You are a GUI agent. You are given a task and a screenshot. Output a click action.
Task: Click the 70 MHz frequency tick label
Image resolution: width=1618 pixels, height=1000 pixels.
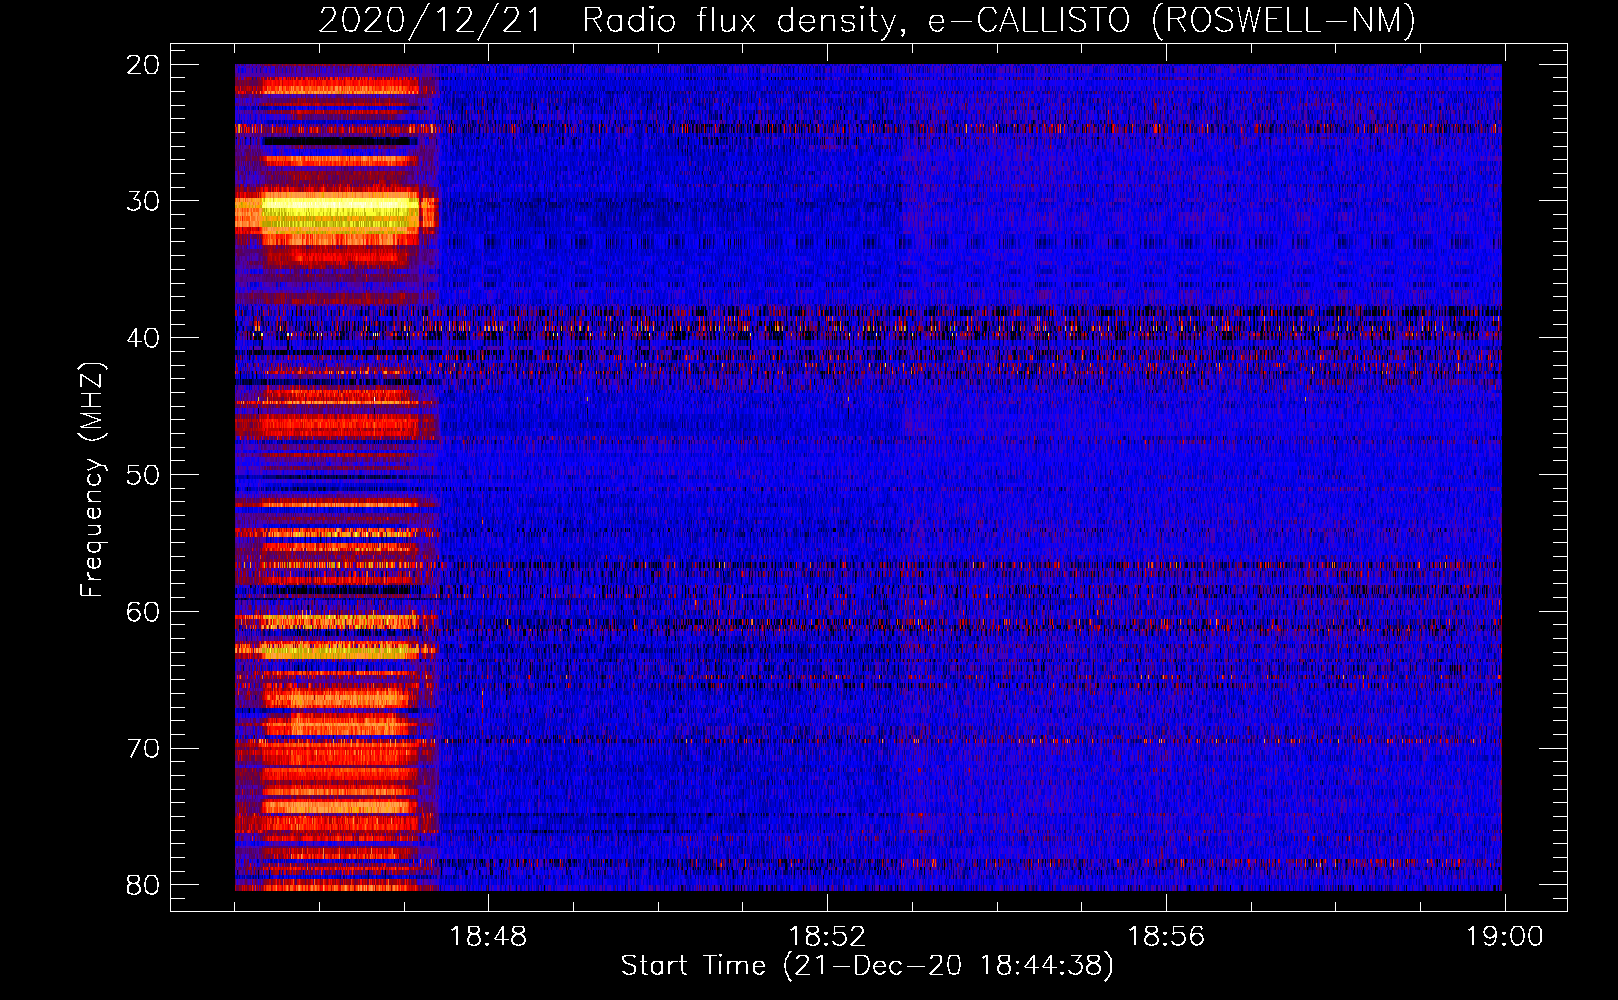click(x=143, y=749)
